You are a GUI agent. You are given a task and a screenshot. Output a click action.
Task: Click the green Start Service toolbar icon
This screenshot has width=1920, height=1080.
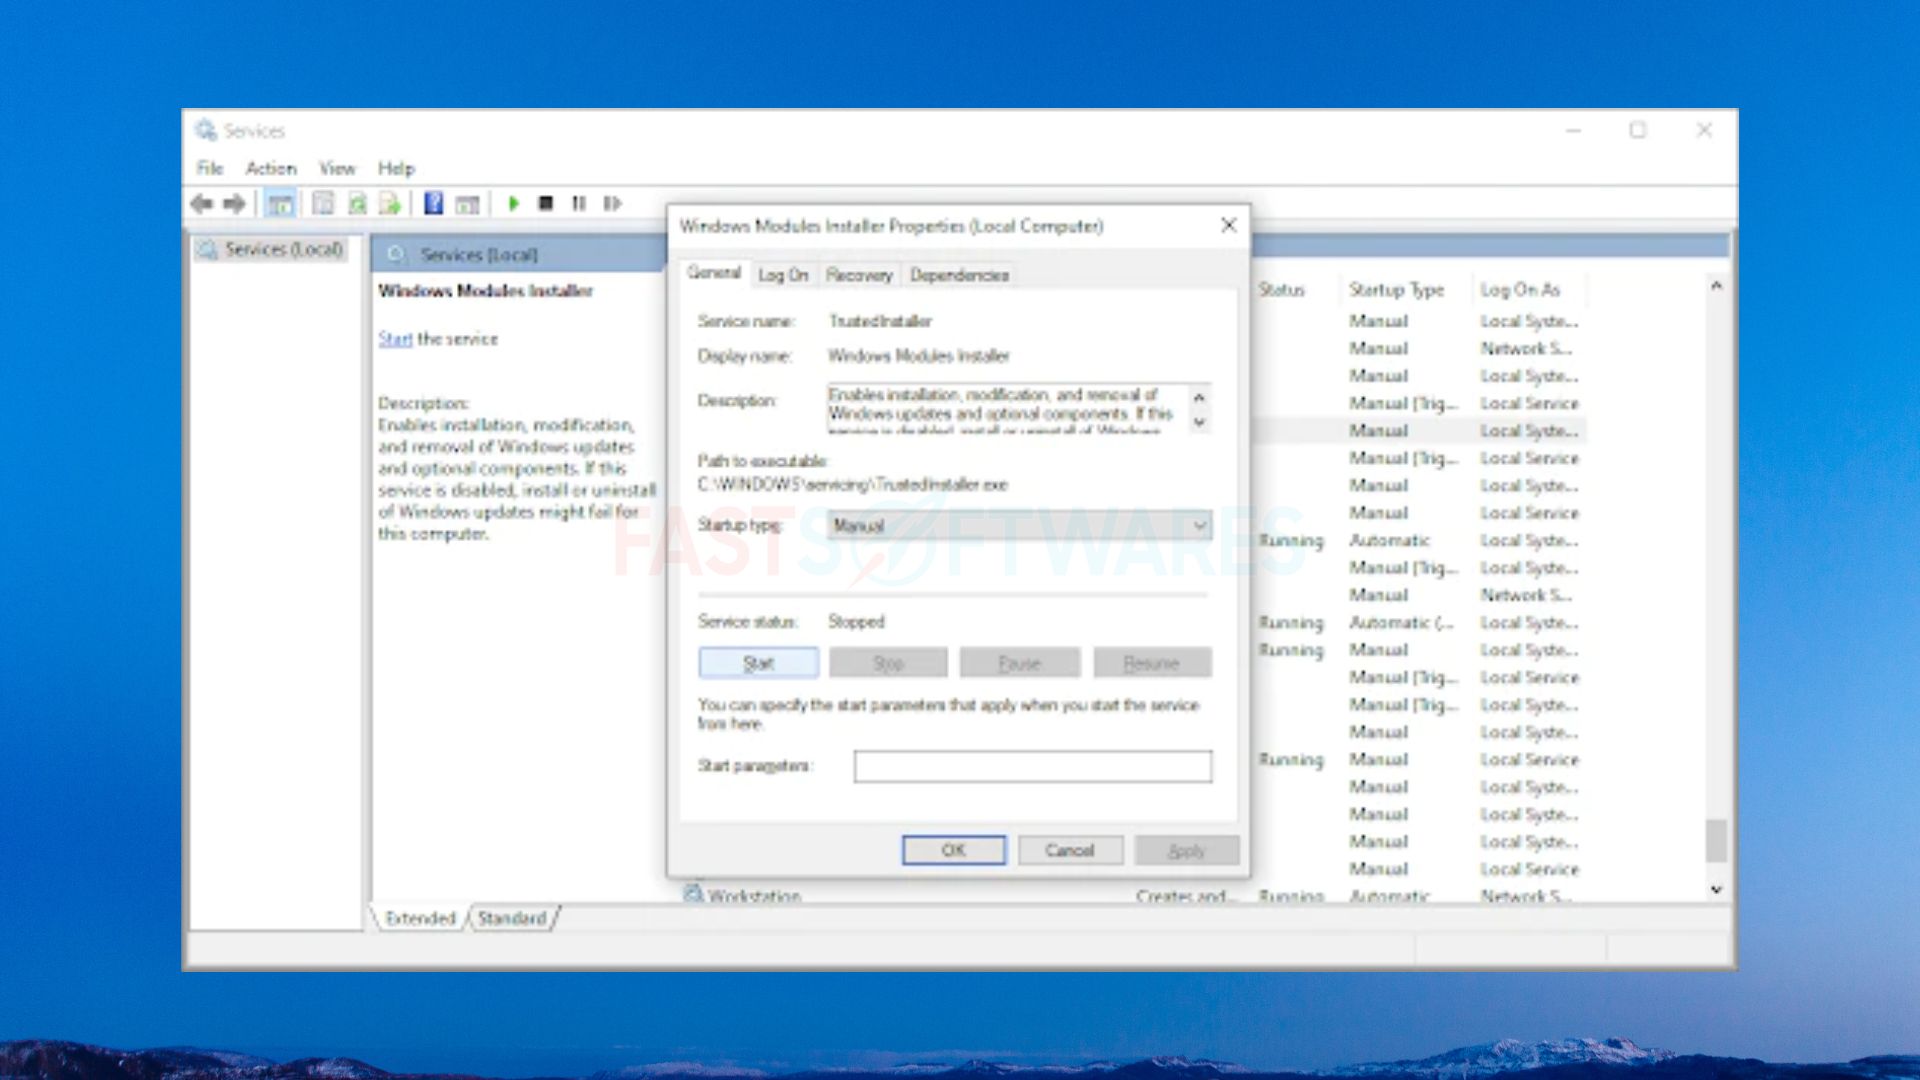click(513, 204)
